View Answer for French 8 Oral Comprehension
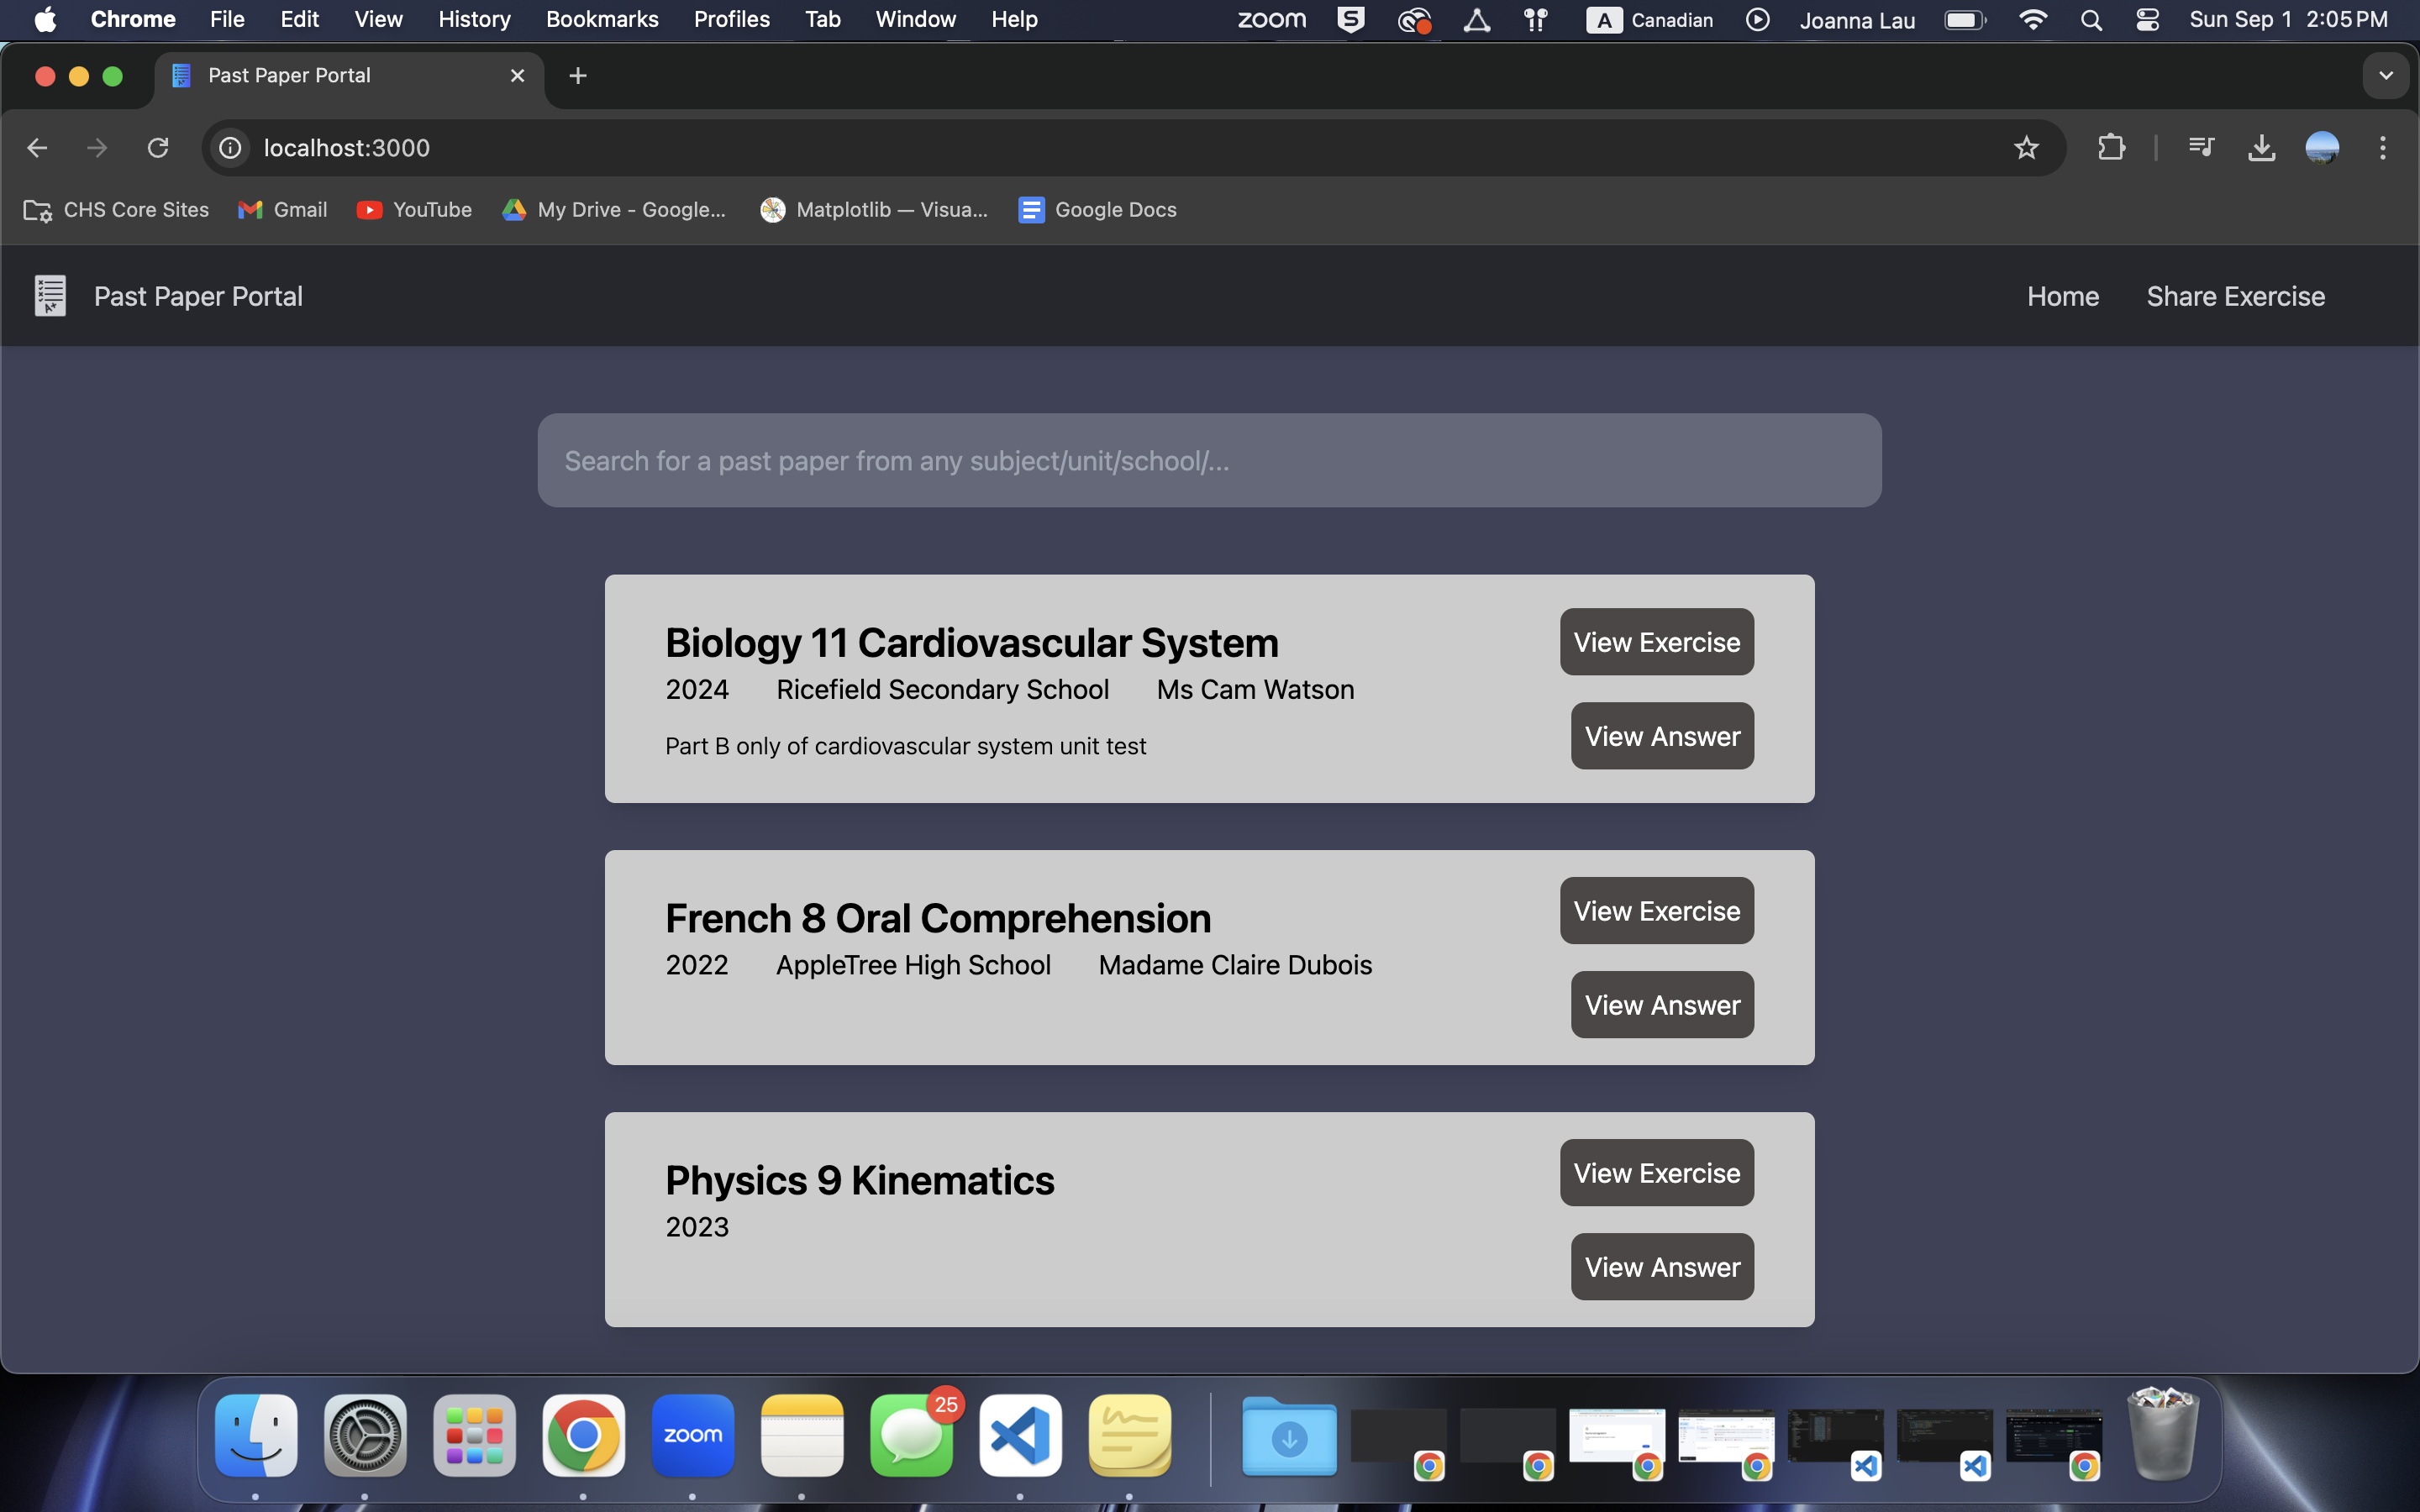2420x1512 pixels. [1662, 1005]
